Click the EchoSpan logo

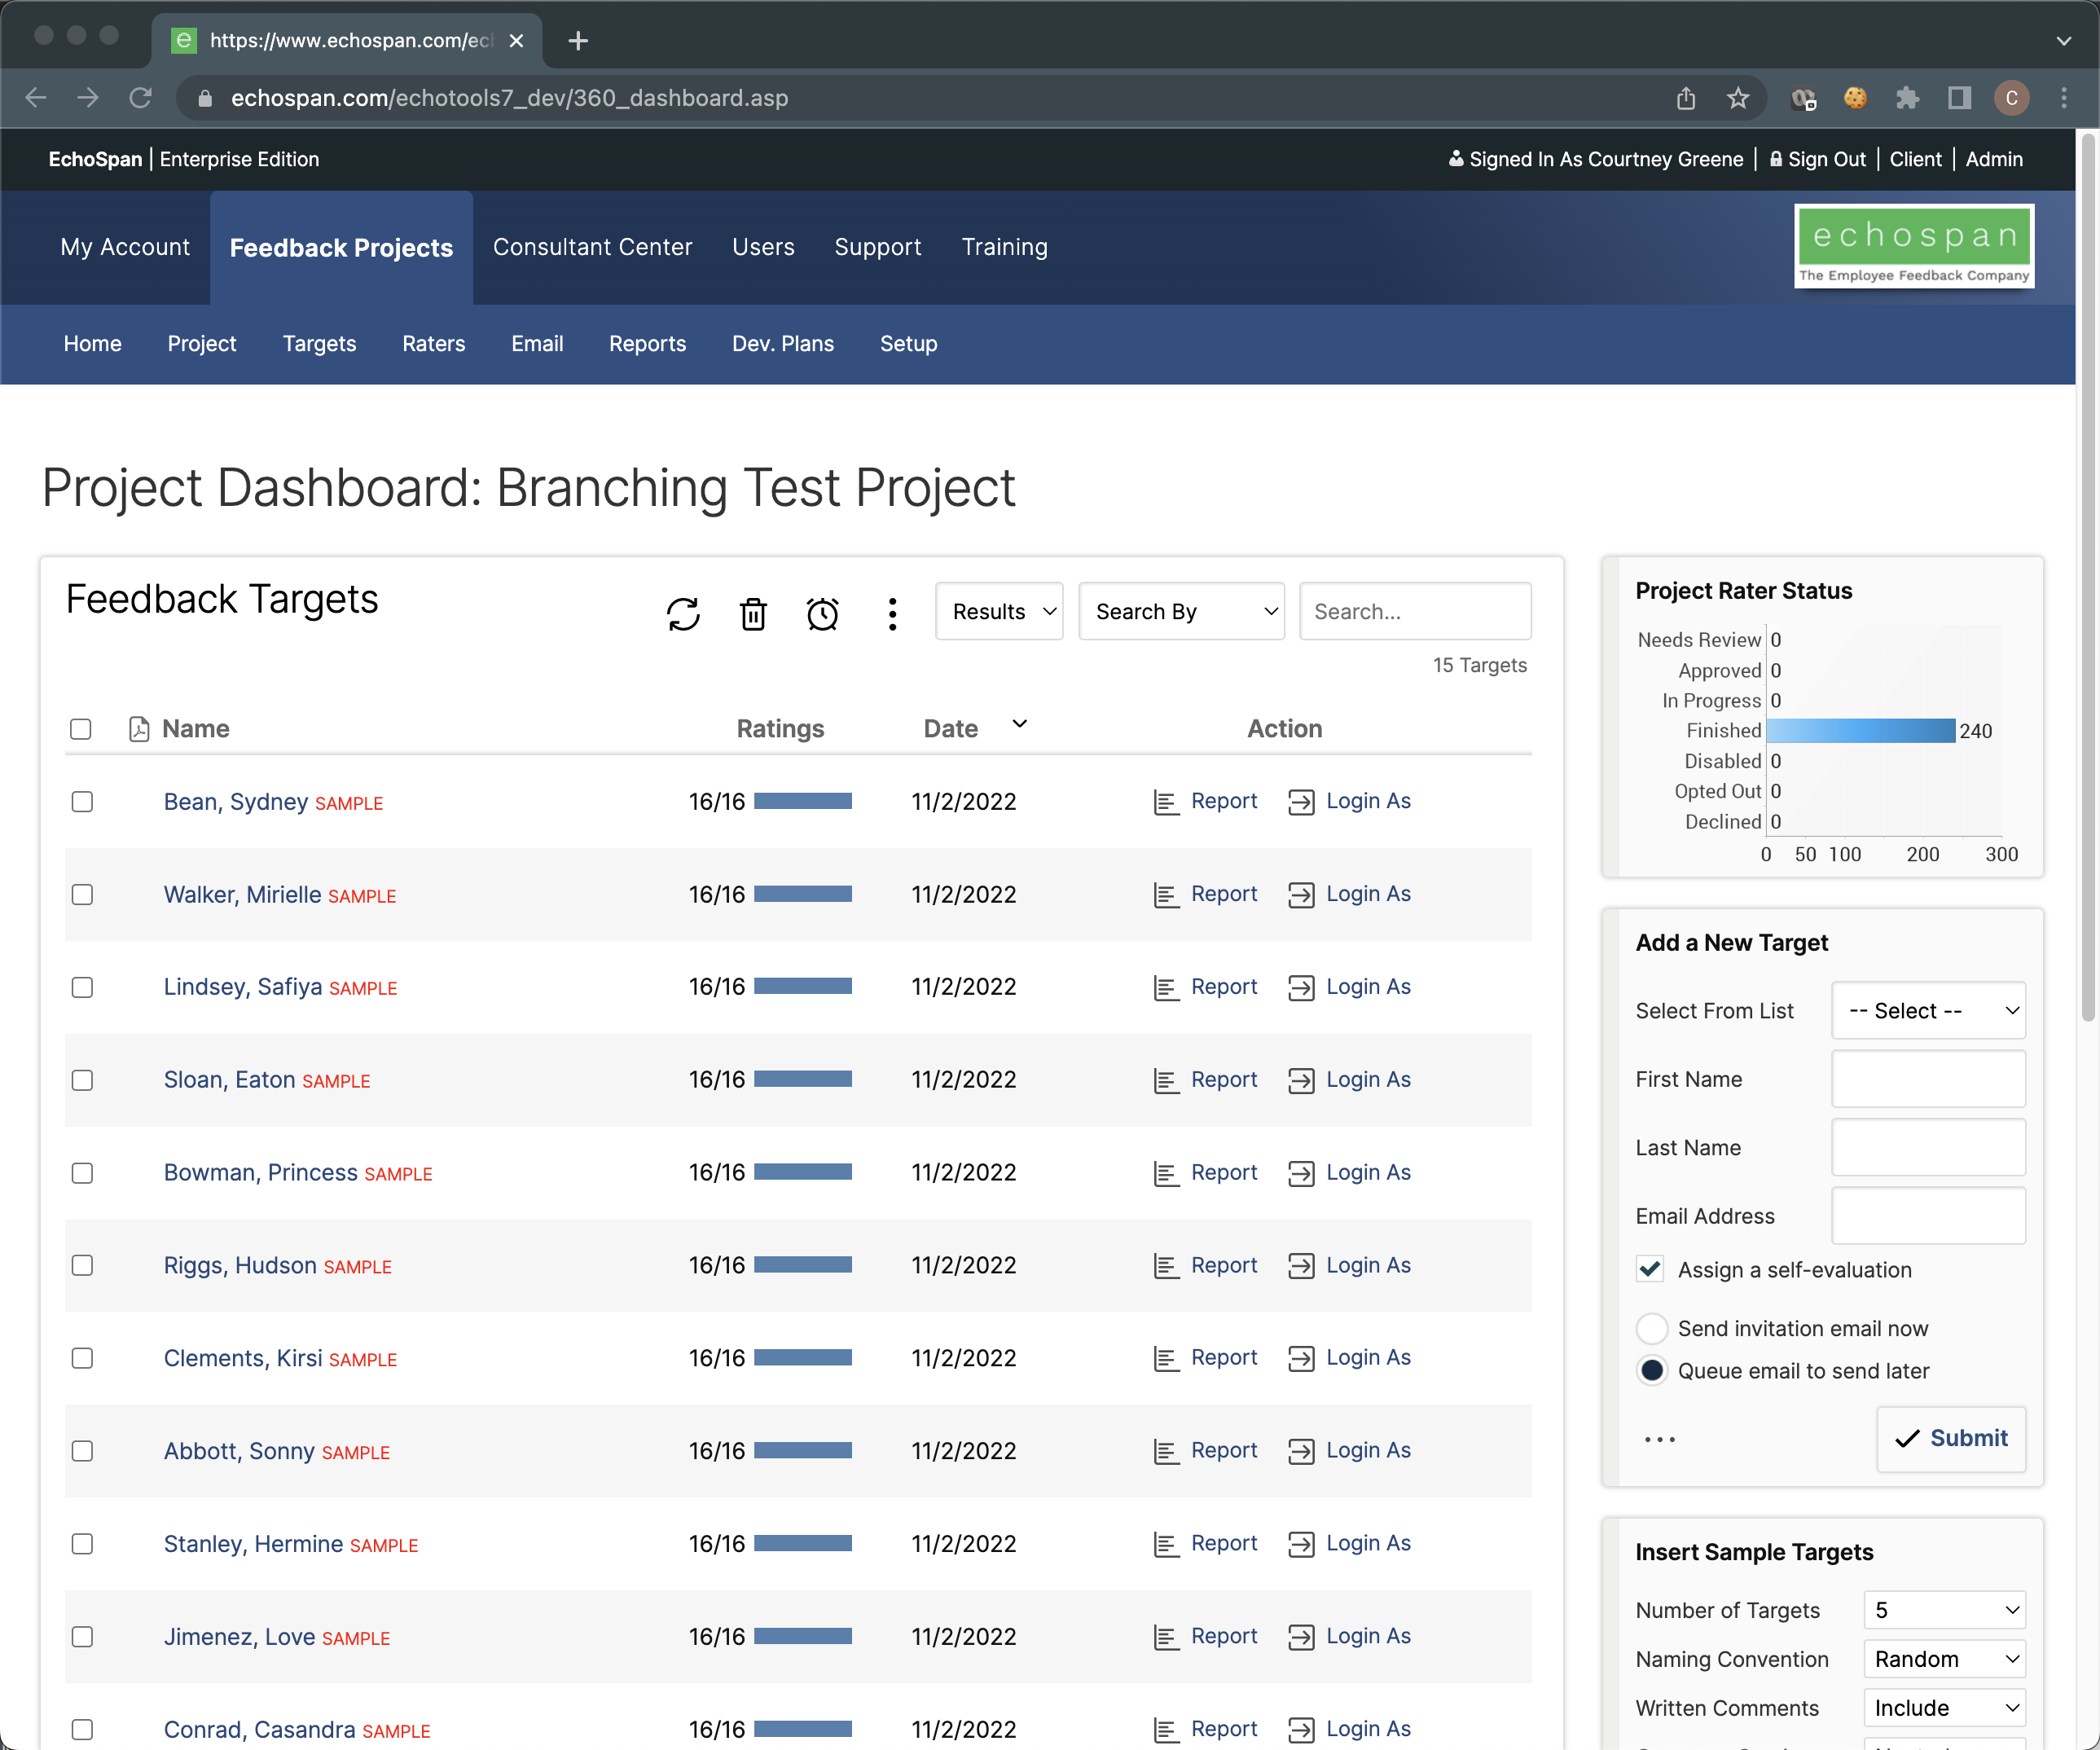[1914, 246]
